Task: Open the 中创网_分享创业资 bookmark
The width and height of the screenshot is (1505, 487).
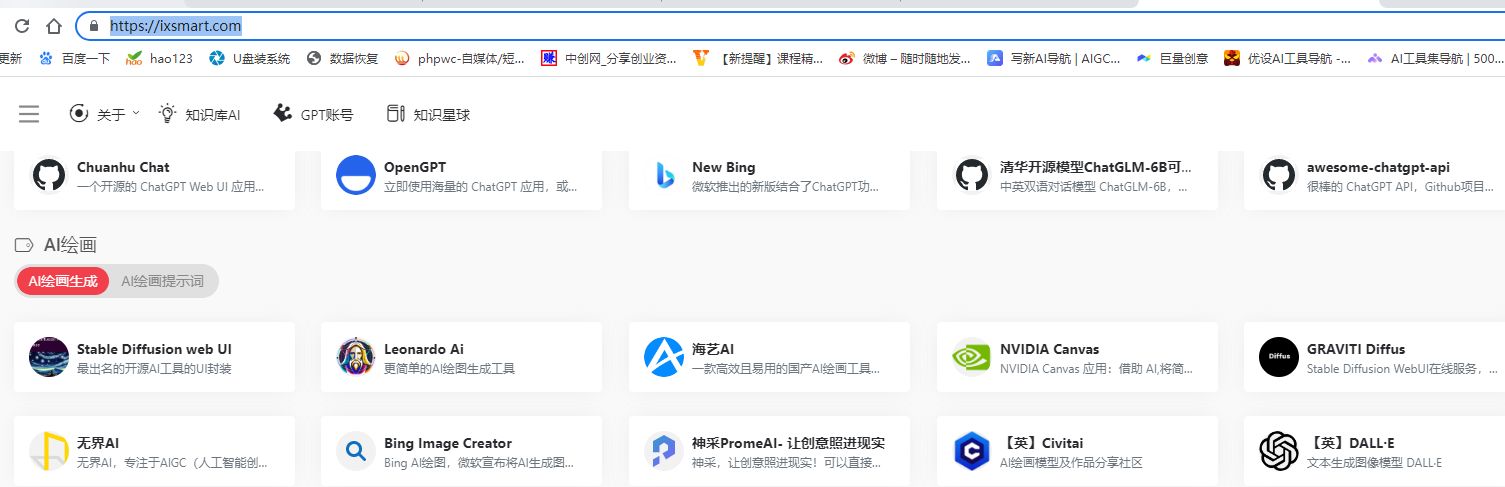Action: [609, 58]
